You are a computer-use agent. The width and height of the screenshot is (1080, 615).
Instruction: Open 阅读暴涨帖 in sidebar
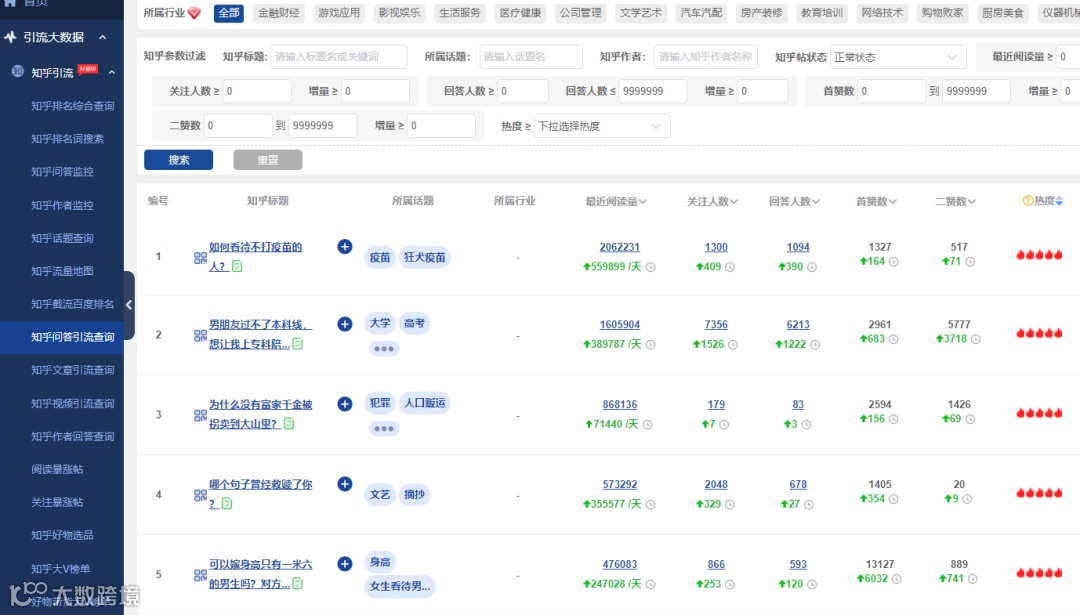click(x=57, y=470)
